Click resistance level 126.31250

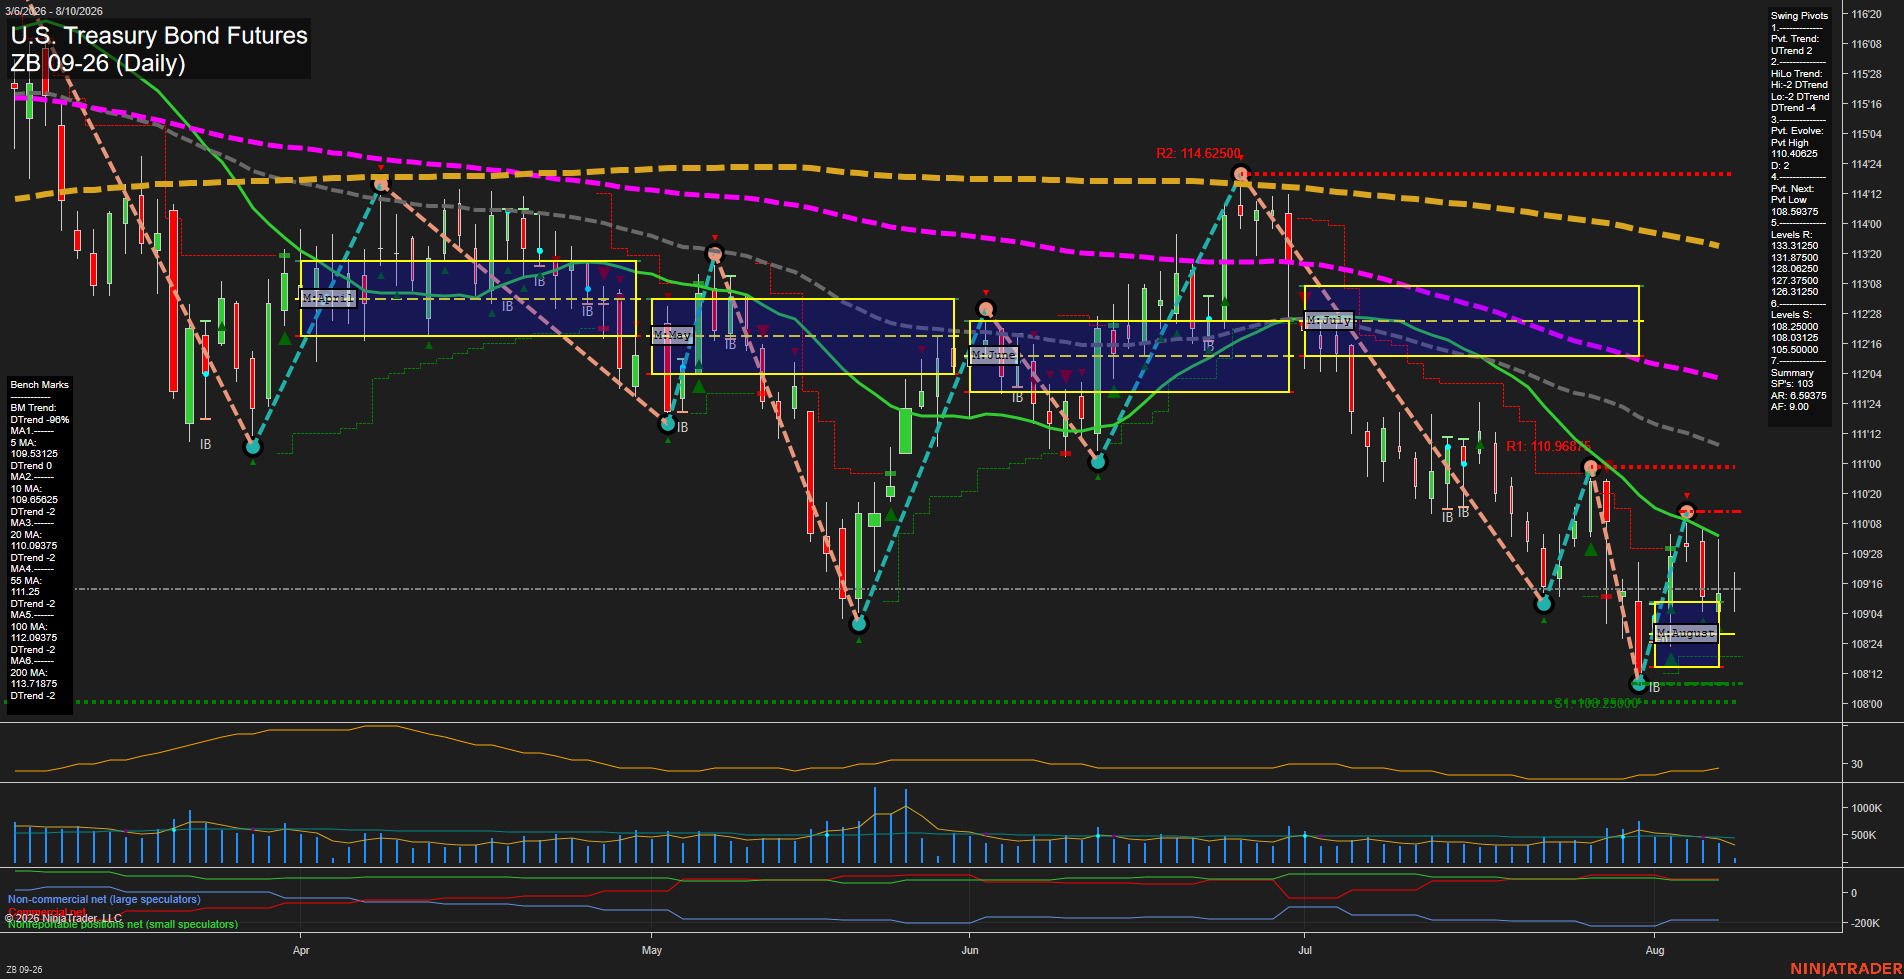[x=1795, y=292]
